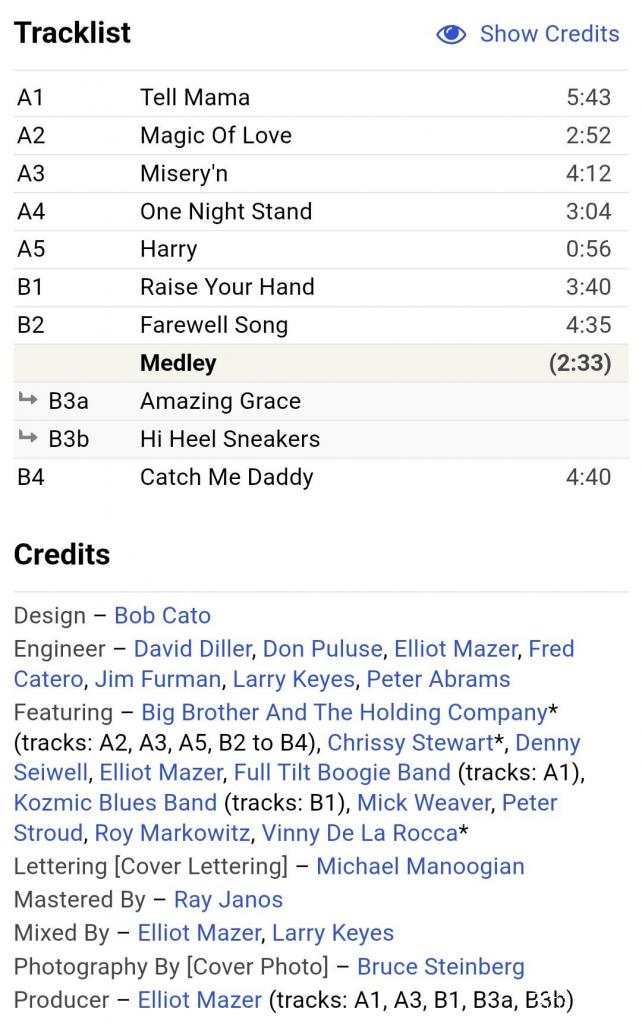
Task: Open the Kozmic Blues Band link
Action: click(115, 803)
